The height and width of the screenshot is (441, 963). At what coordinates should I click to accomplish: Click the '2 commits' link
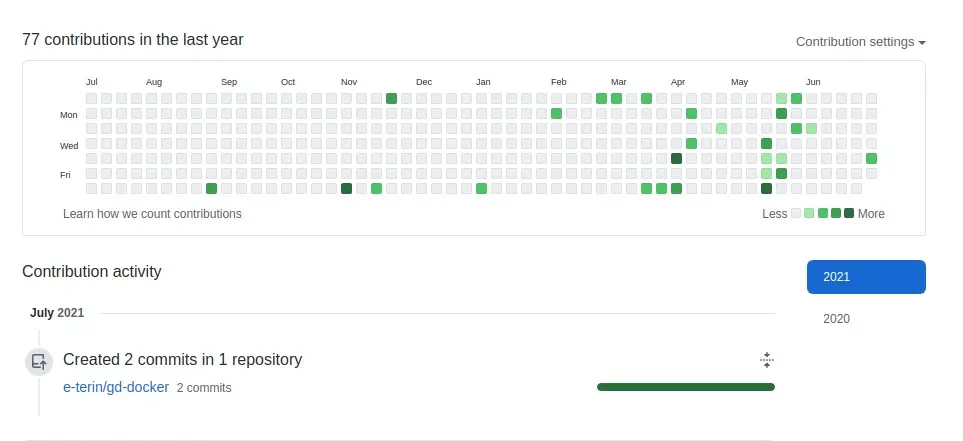click(204, 388)
